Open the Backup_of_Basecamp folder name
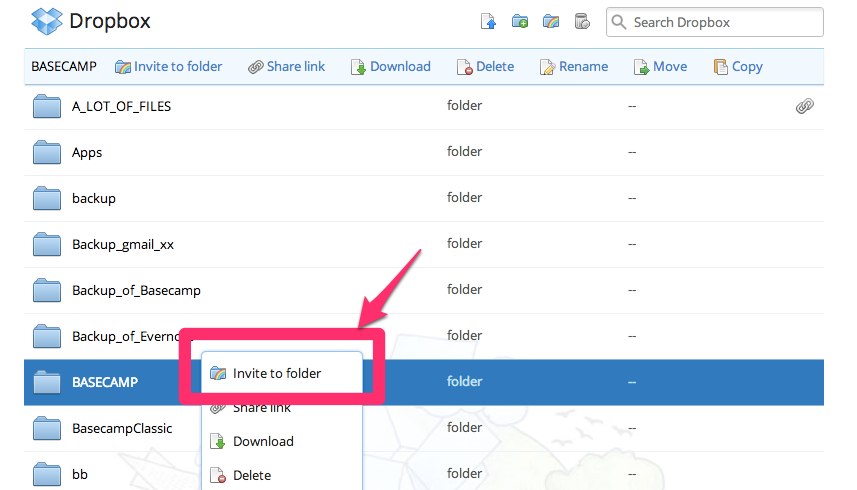This screenshot has height=490, width=857. point(136,290)
